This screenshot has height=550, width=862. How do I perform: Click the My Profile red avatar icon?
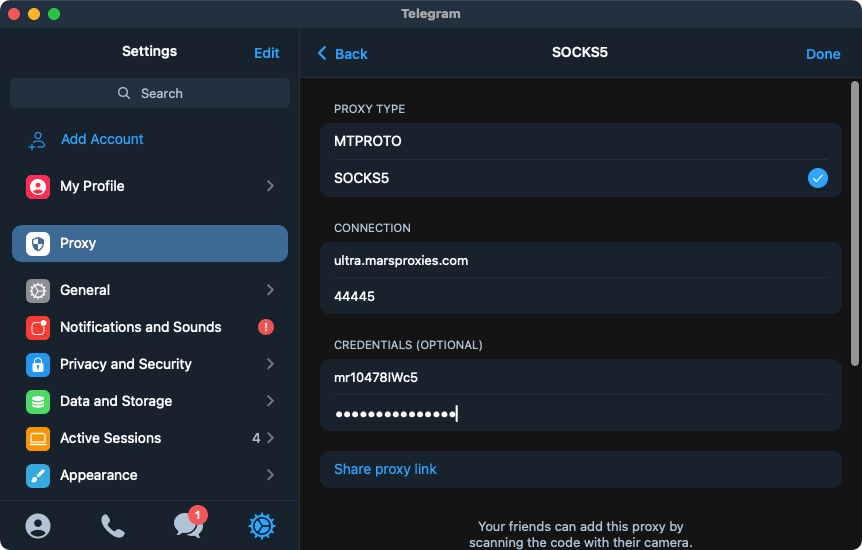[x=38, y=186]
